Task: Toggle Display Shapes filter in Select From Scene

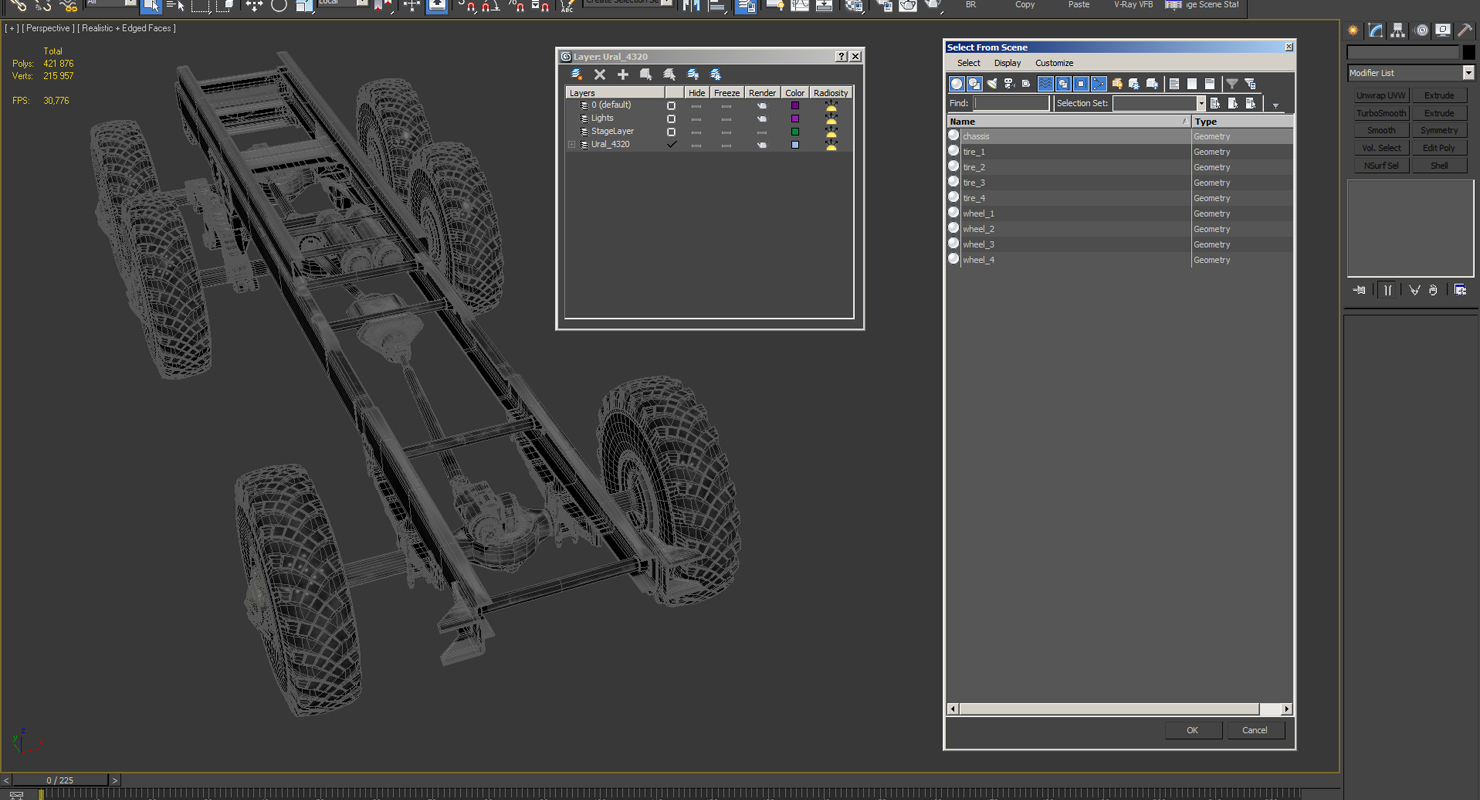Action: coord(975,84)
